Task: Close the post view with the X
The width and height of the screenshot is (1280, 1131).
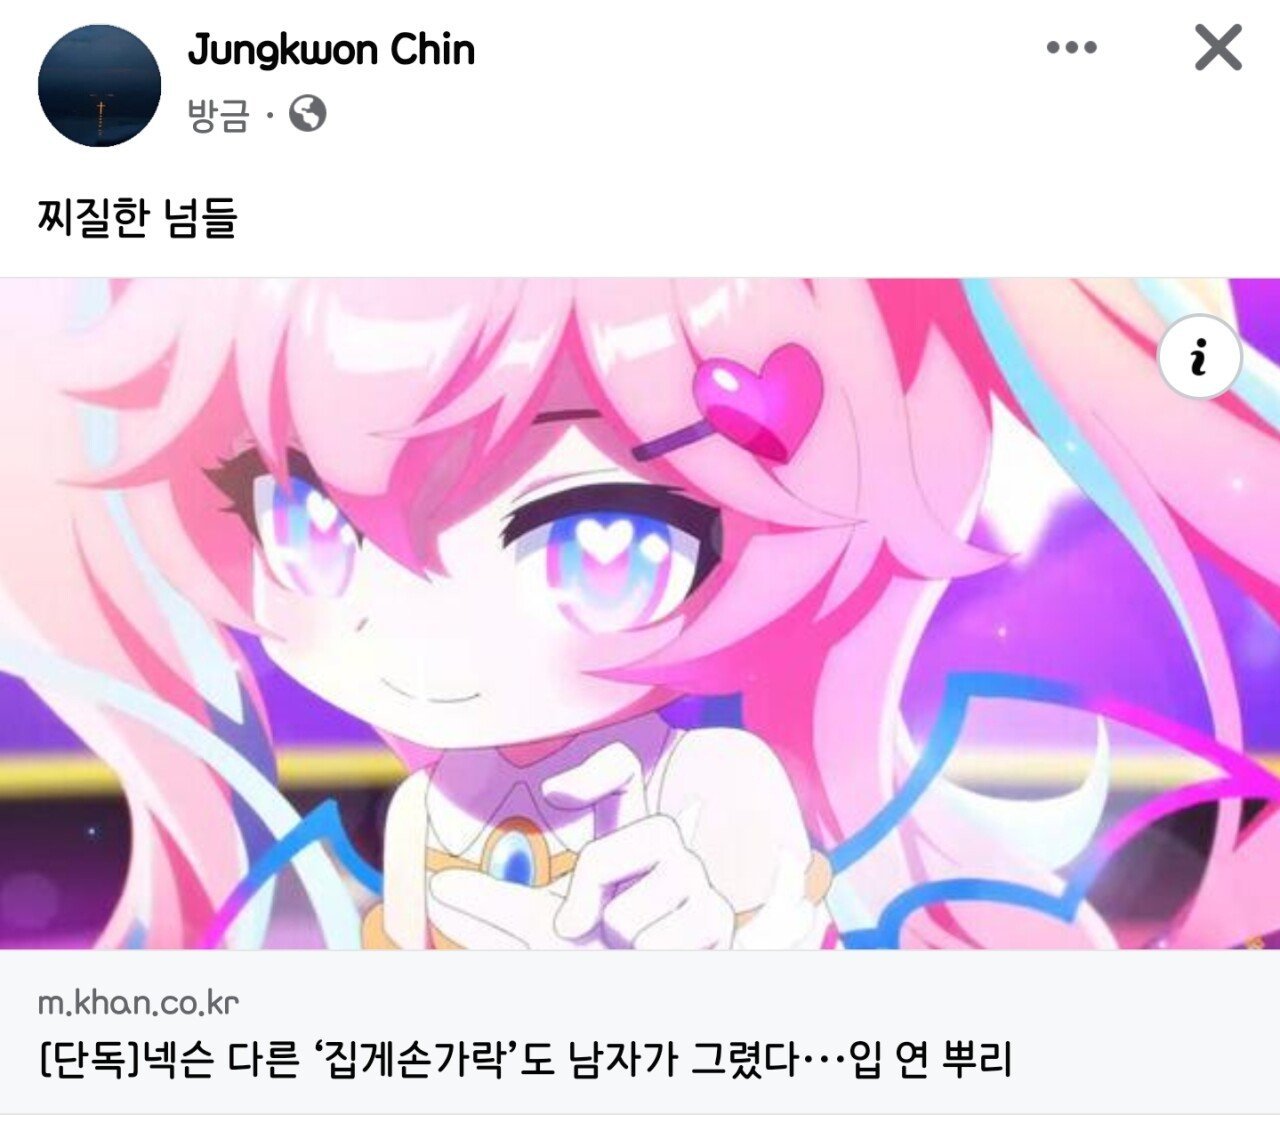Action: tap(1218, 47)
